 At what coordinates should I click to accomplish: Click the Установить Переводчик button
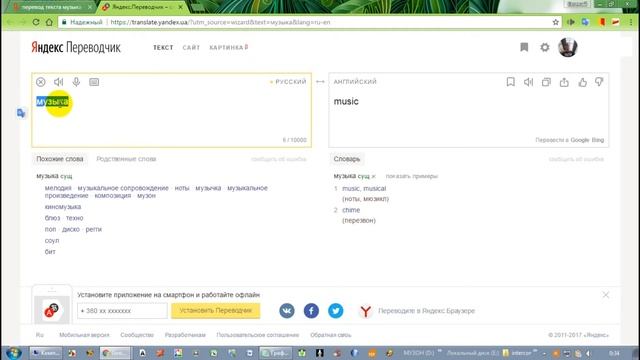click(216, 311)
